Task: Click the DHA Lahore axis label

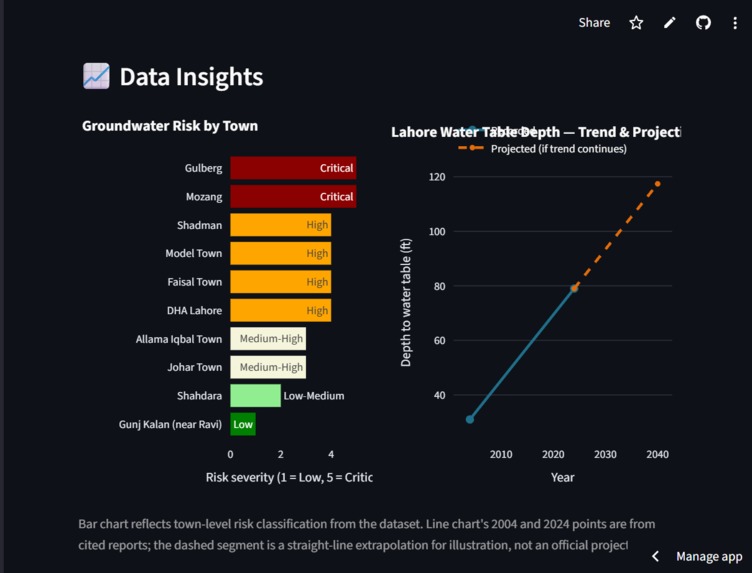Action: pyautogui.click(x=194, y=311)
